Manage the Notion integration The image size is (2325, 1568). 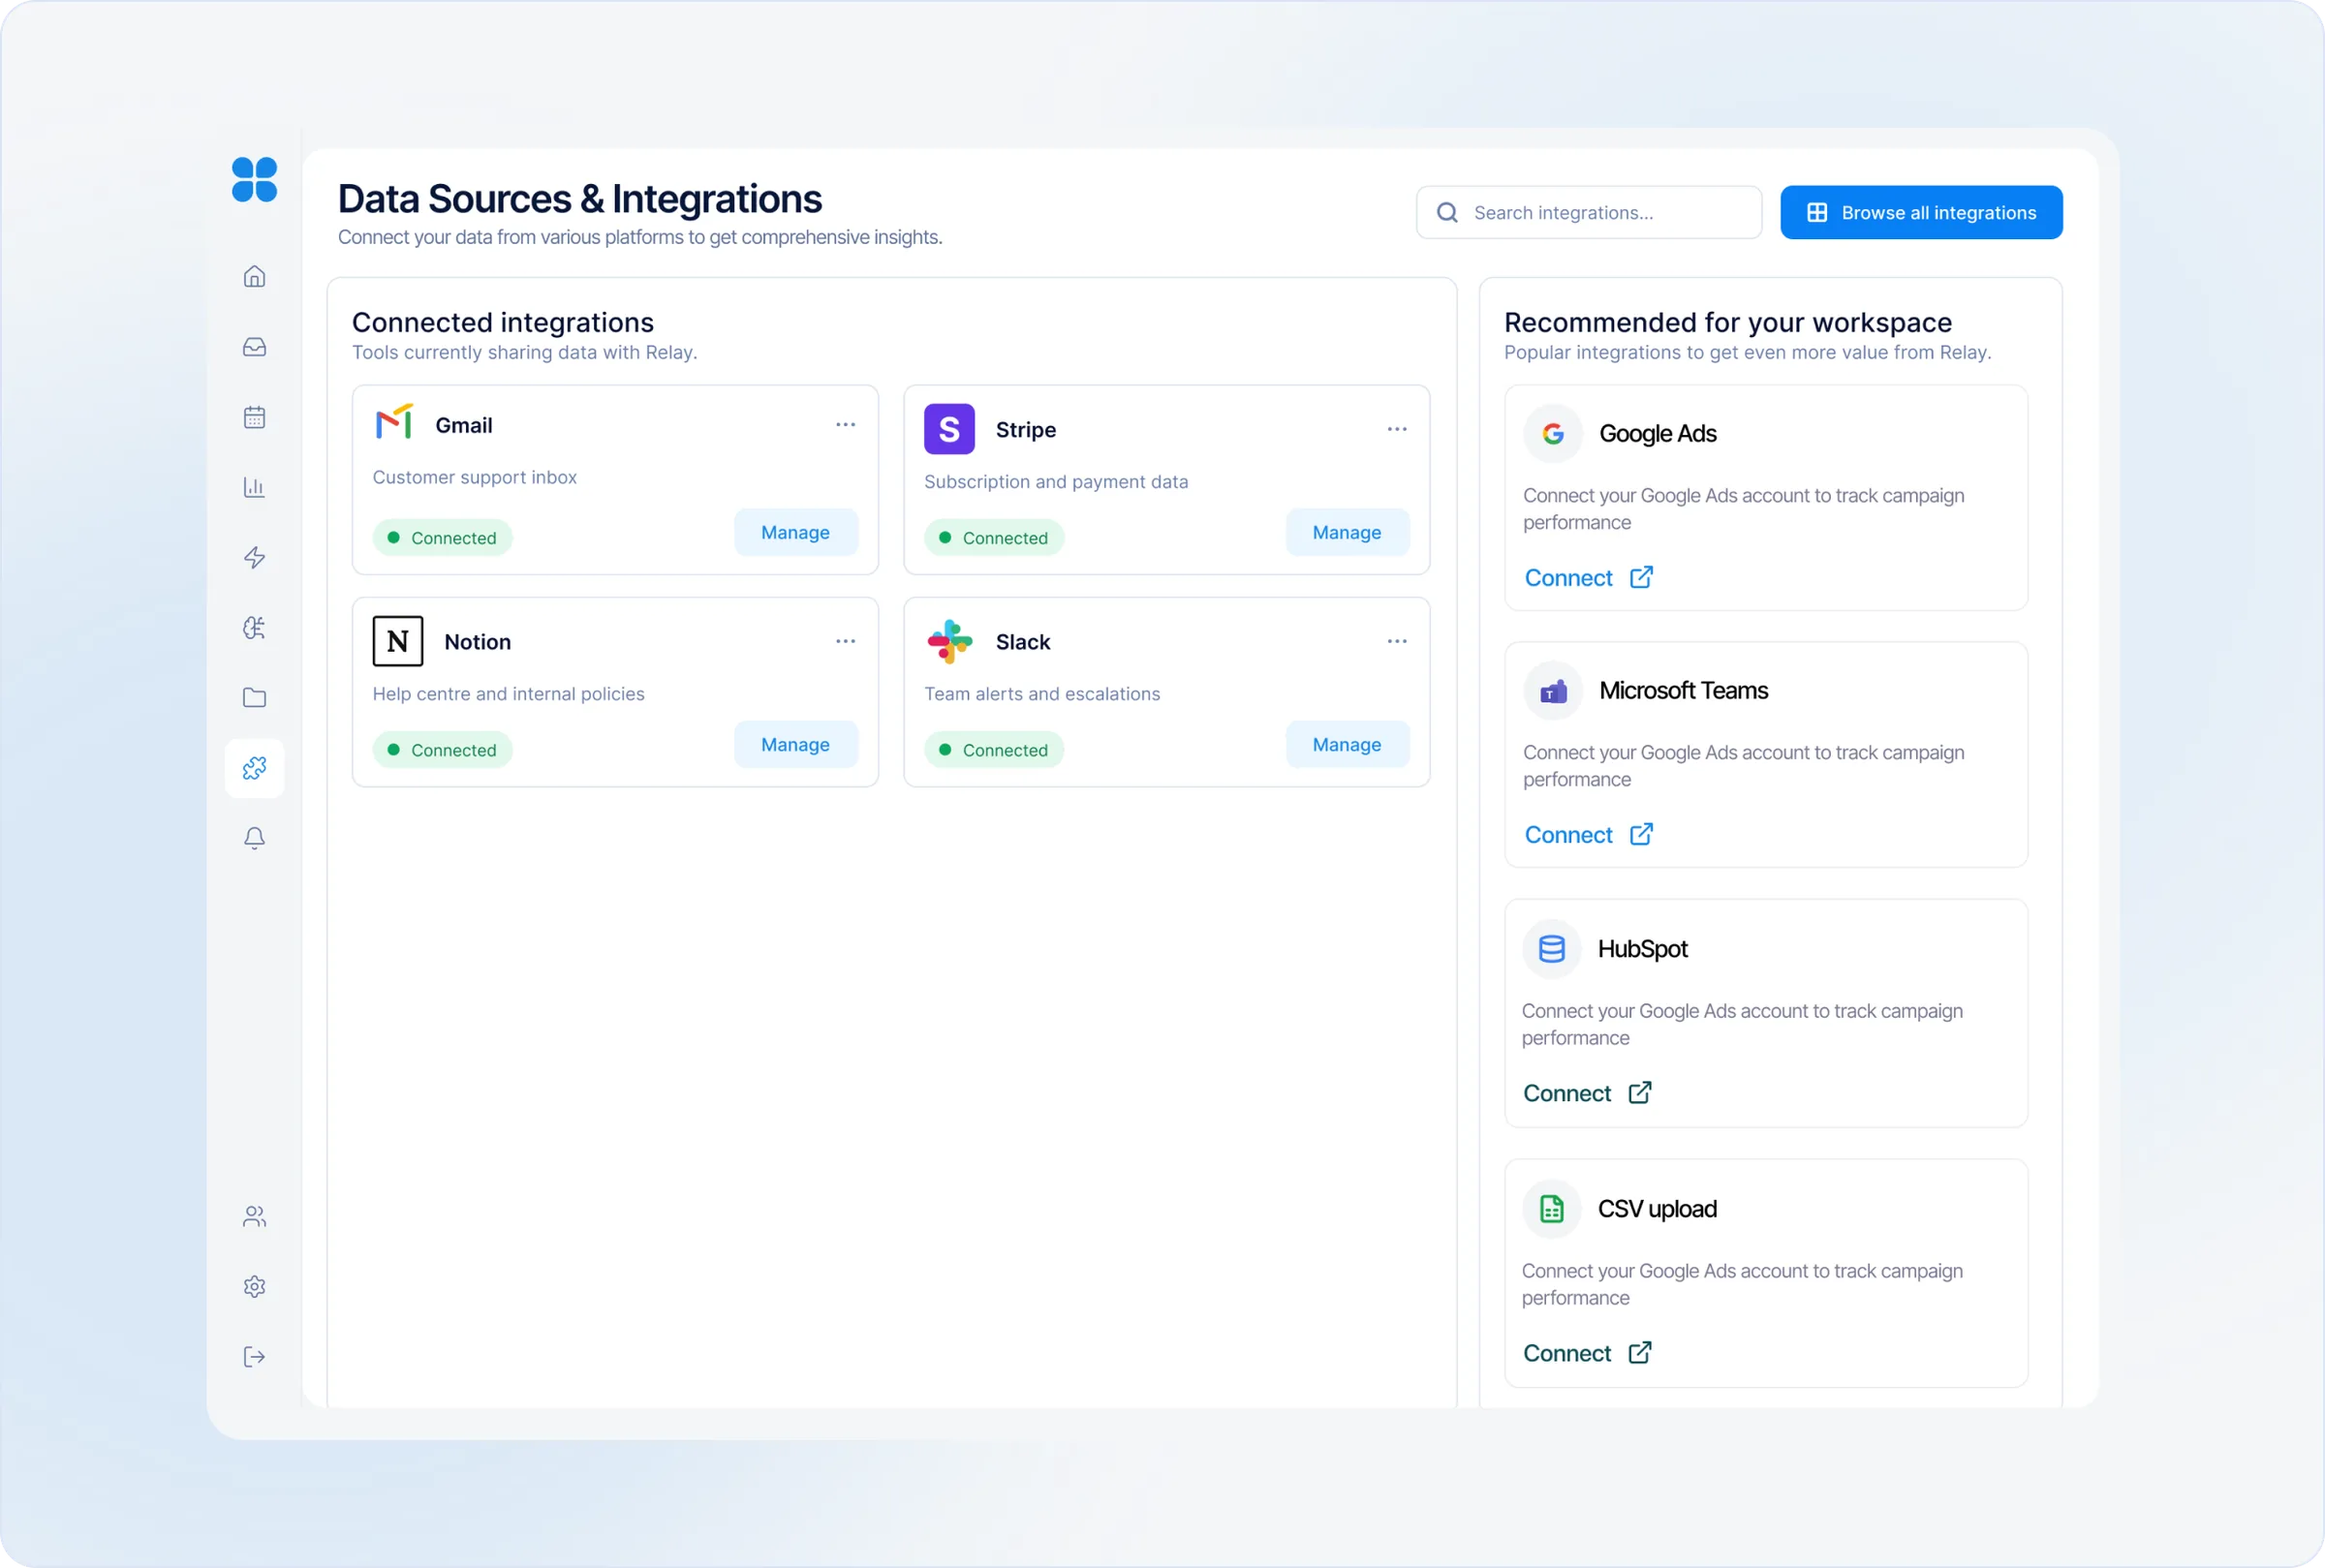[795, 744]
